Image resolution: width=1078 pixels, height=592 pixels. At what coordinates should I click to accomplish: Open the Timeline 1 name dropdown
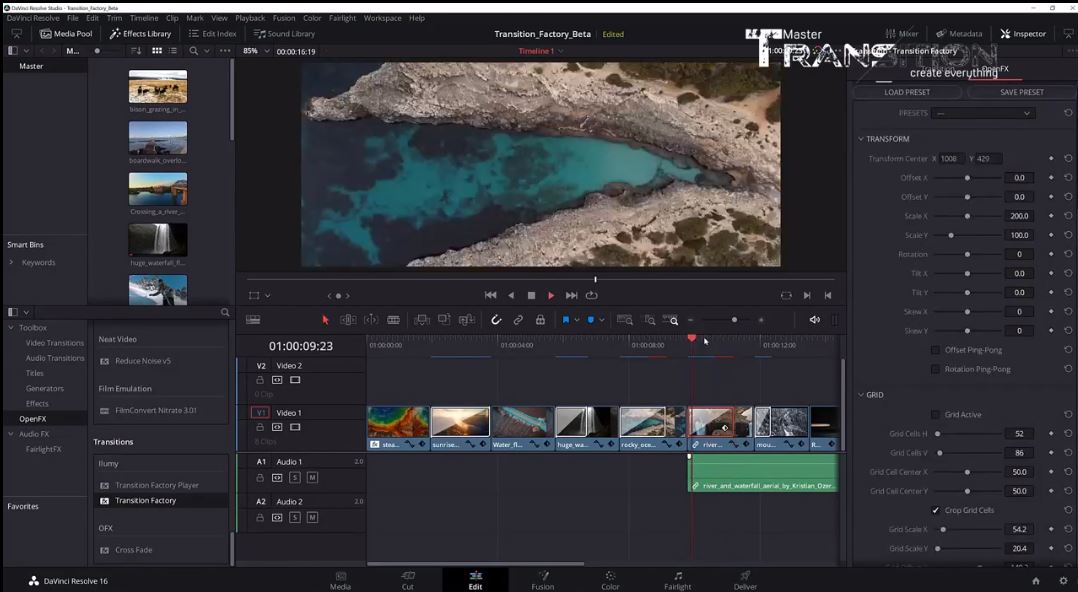[561, 51]
